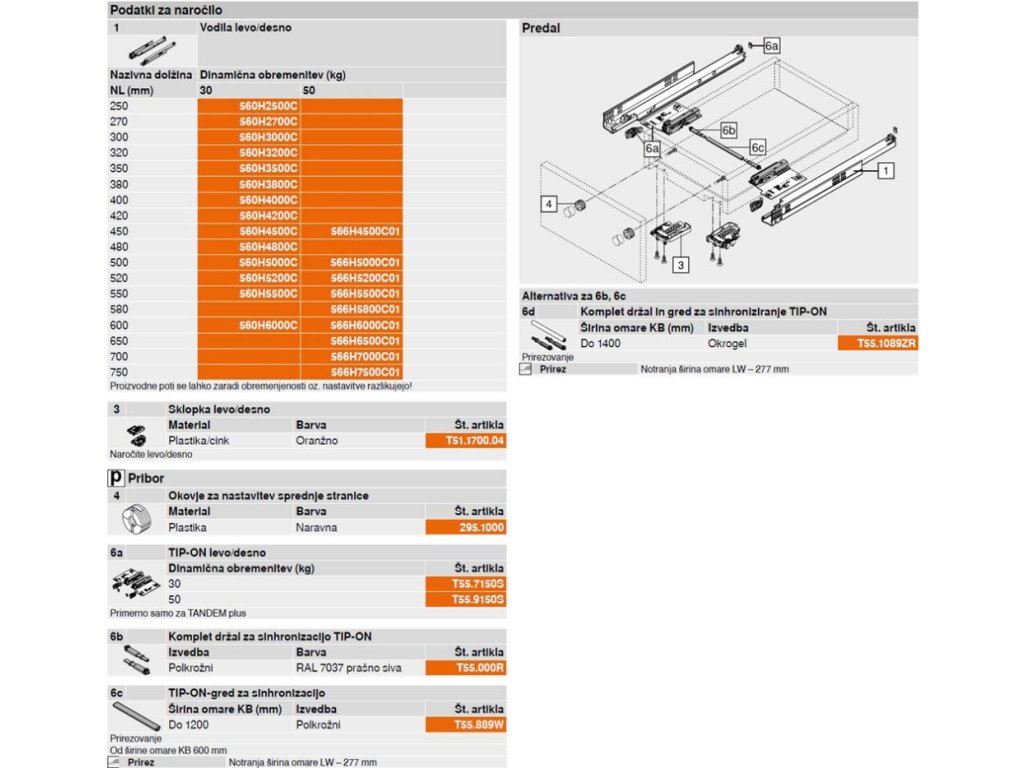
Task: Select article TS5.7150S for 30 kg
Action: [x=466, y=584]
